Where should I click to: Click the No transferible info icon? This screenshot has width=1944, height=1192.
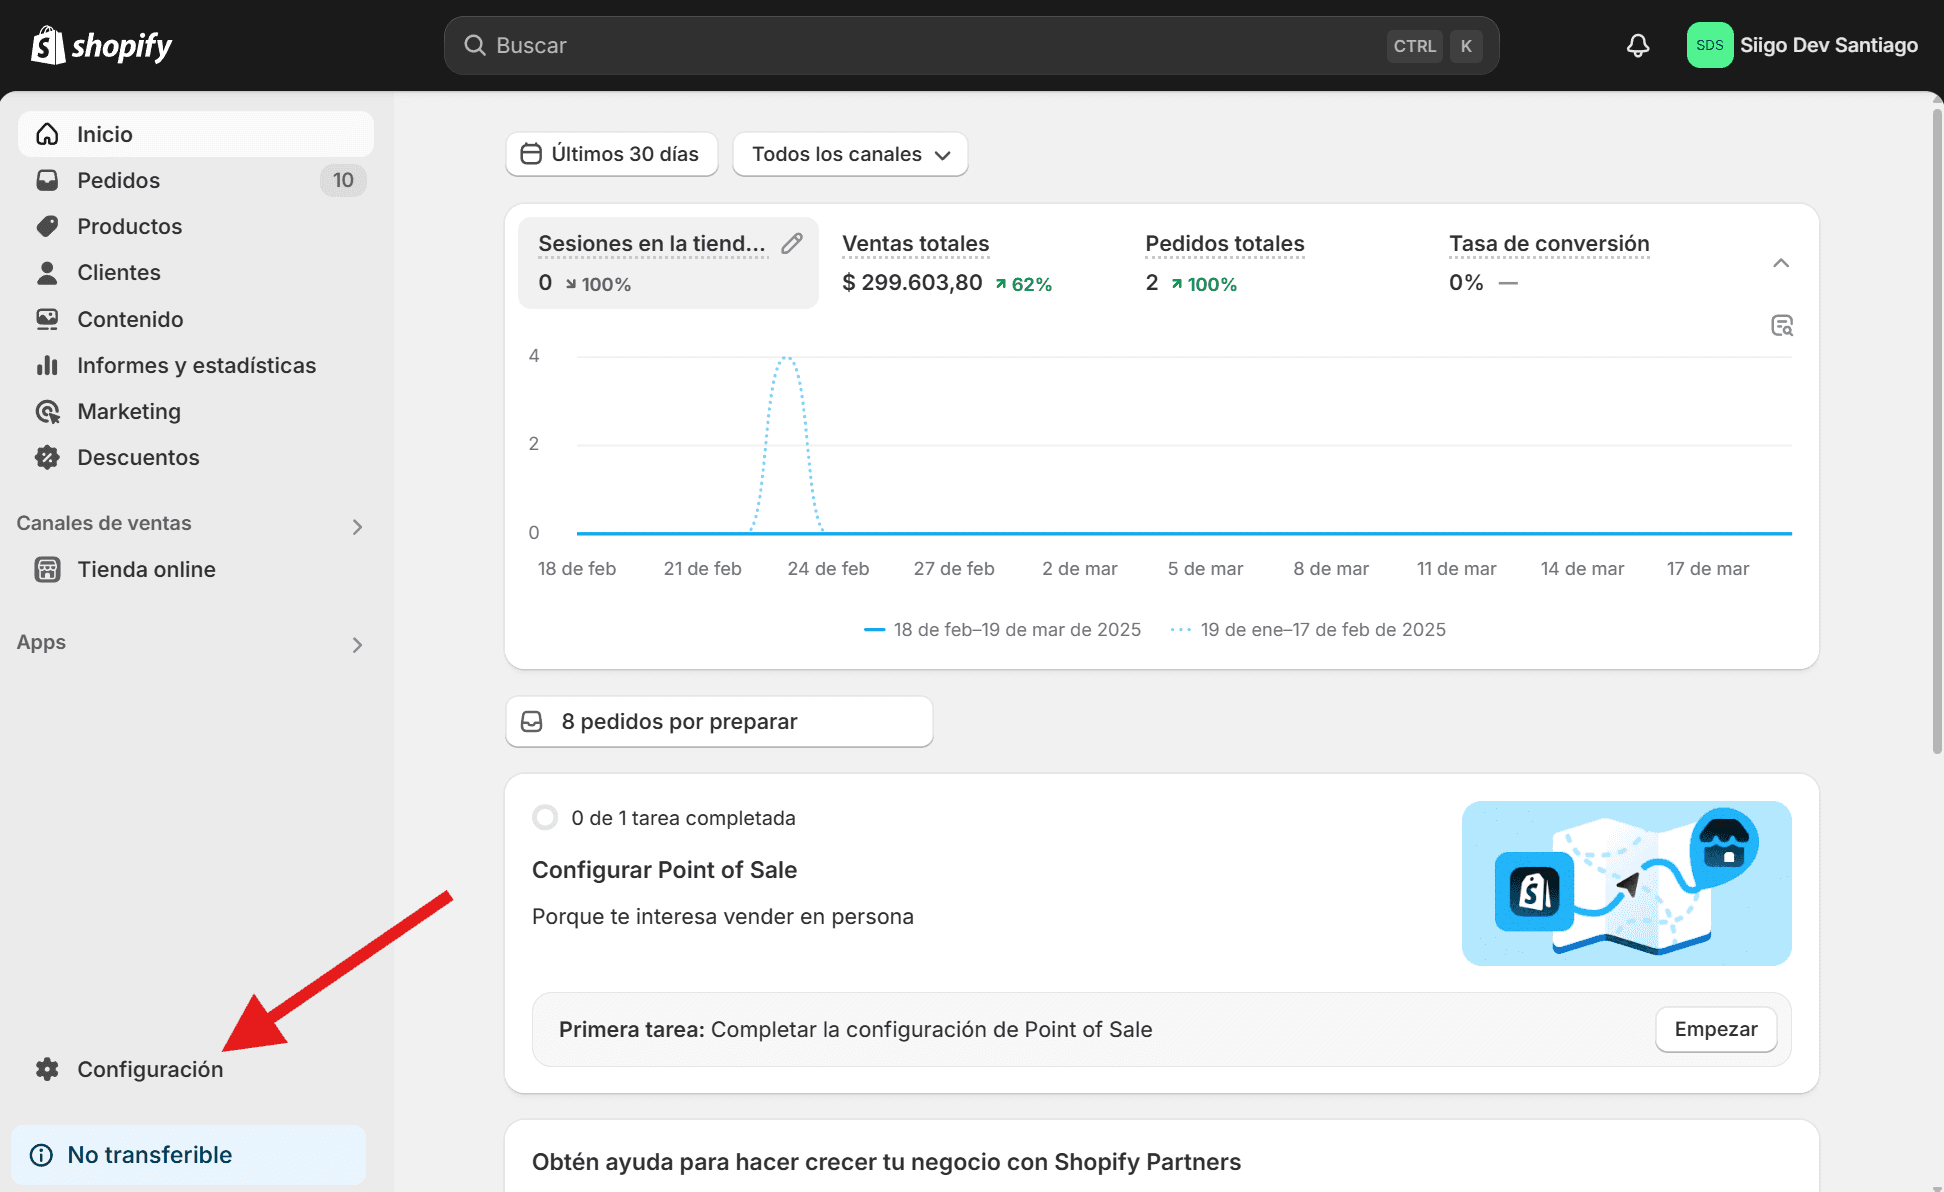[x=42, y=1155]
